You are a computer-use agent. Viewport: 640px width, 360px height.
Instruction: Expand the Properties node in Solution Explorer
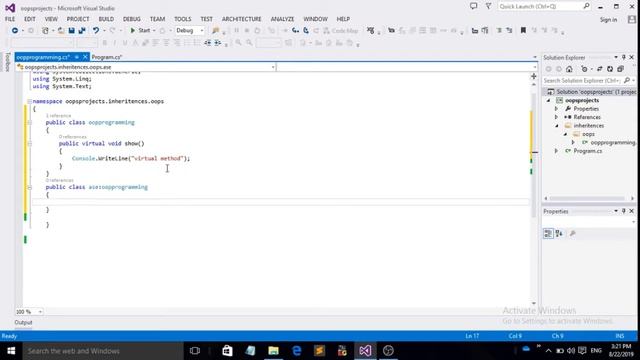[x=556, y=109]
